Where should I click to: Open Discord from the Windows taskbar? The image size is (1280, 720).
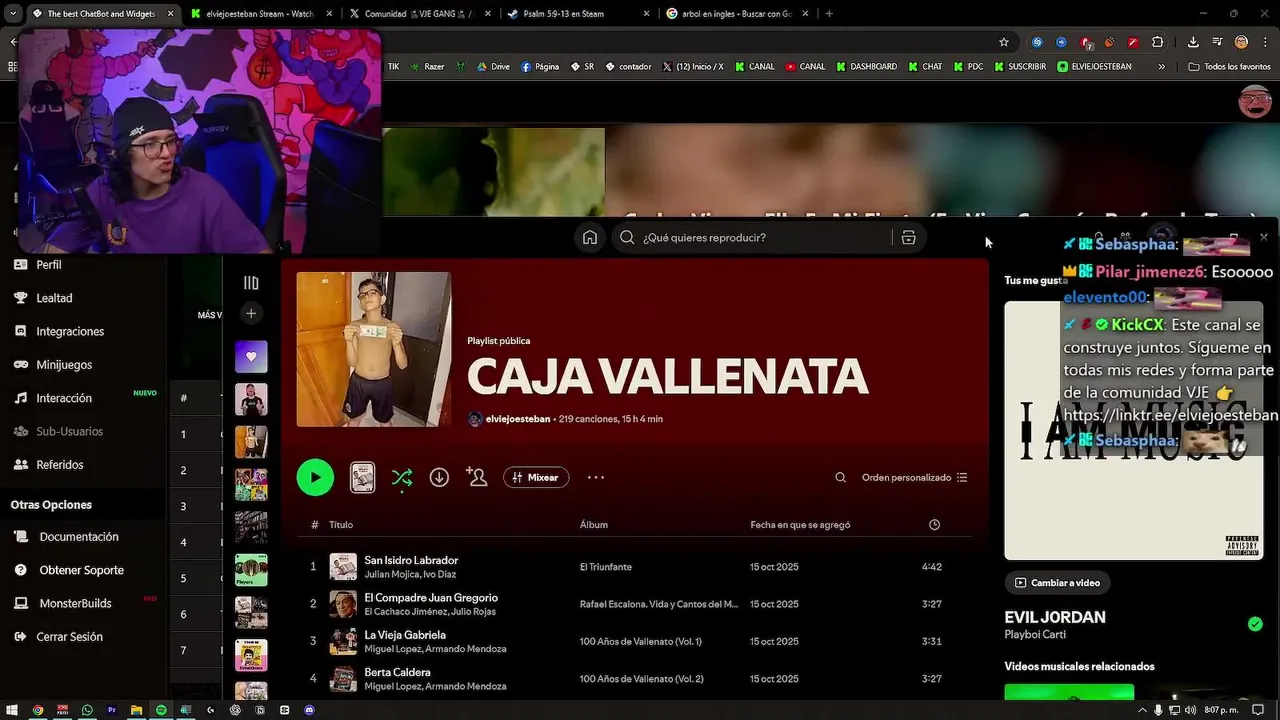(309, 710)
